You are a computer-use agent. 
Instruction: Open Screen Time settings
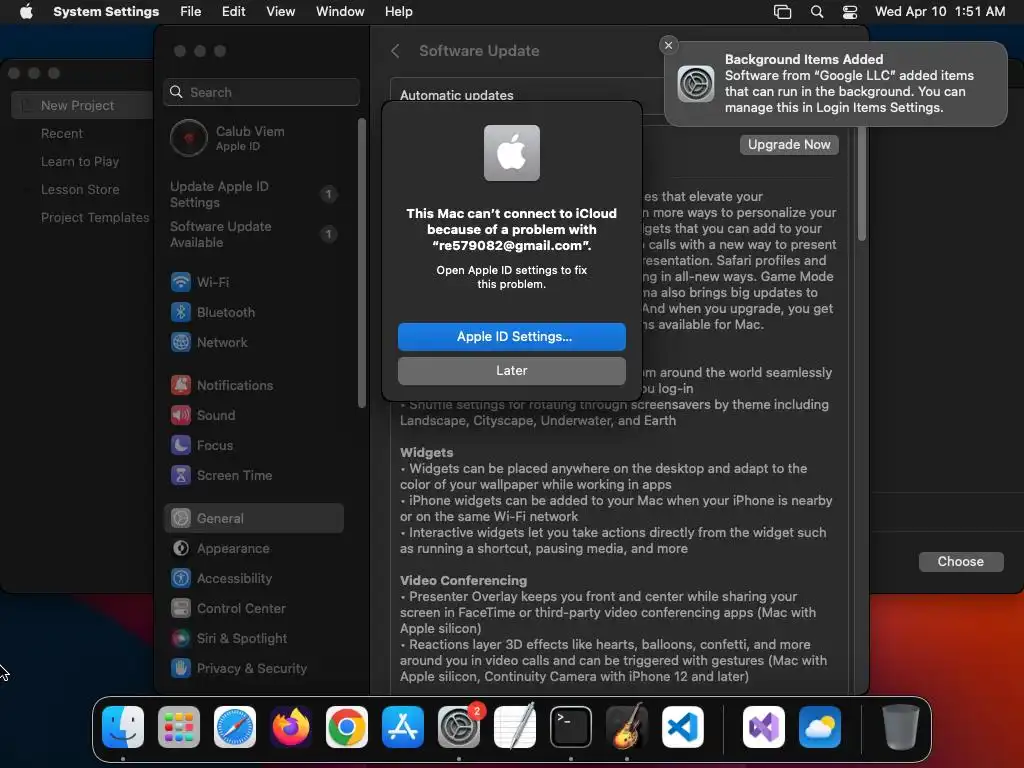pos(253,475)
